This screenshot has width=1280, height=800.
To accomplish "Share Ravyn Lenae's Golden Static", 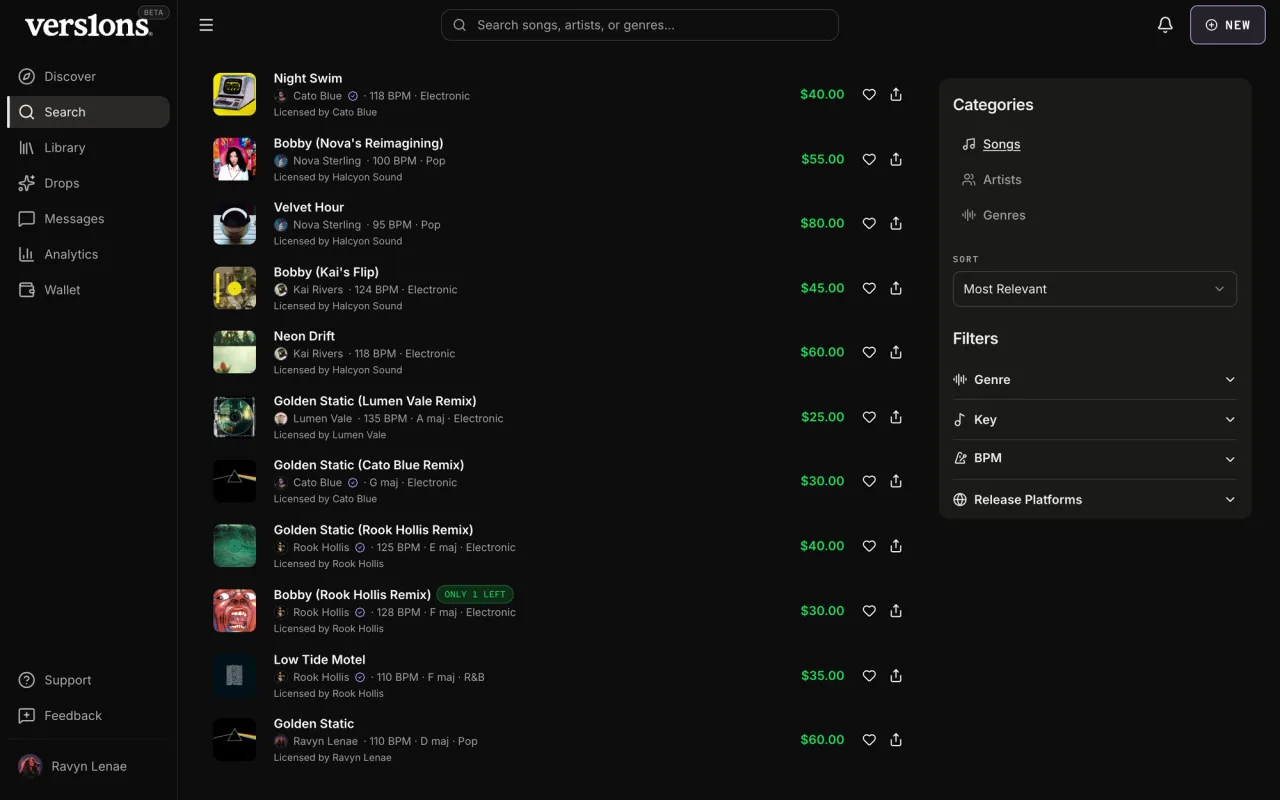I will [x=896, y=740].
